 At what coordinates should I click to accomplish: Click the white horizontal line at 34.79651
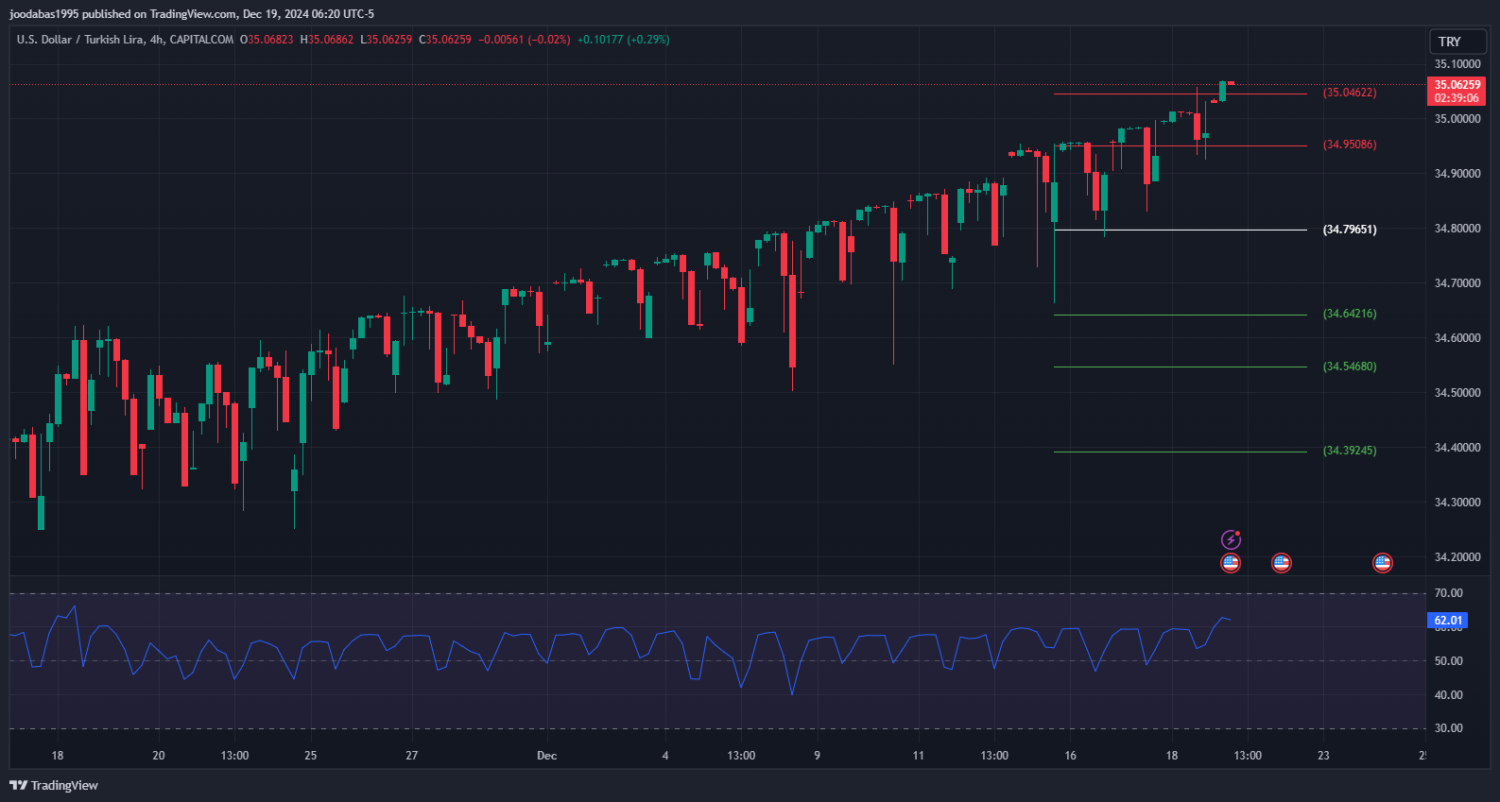tap(1180, 230)
